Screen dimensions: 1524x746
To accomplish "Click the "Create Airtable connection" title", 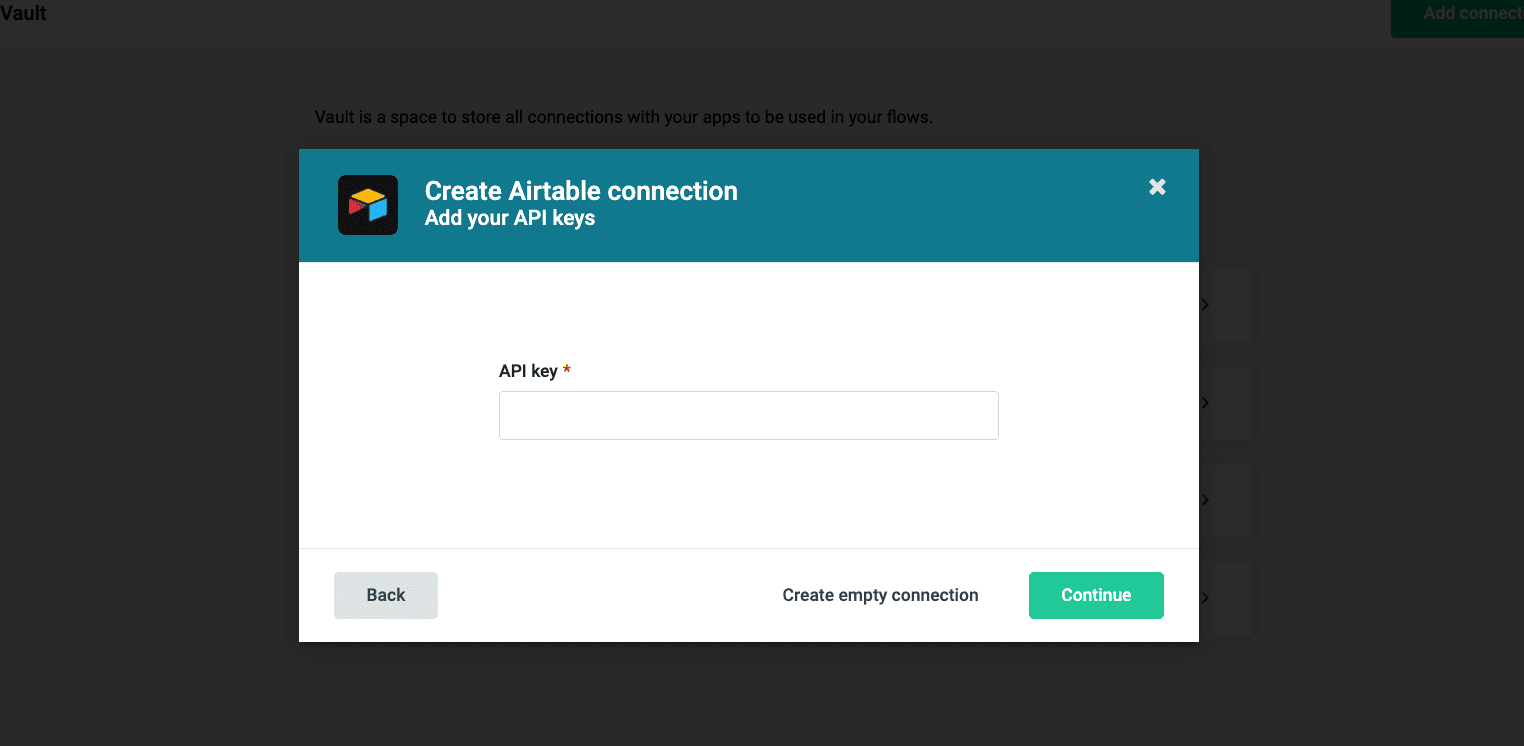I will (x=581, y=191).
